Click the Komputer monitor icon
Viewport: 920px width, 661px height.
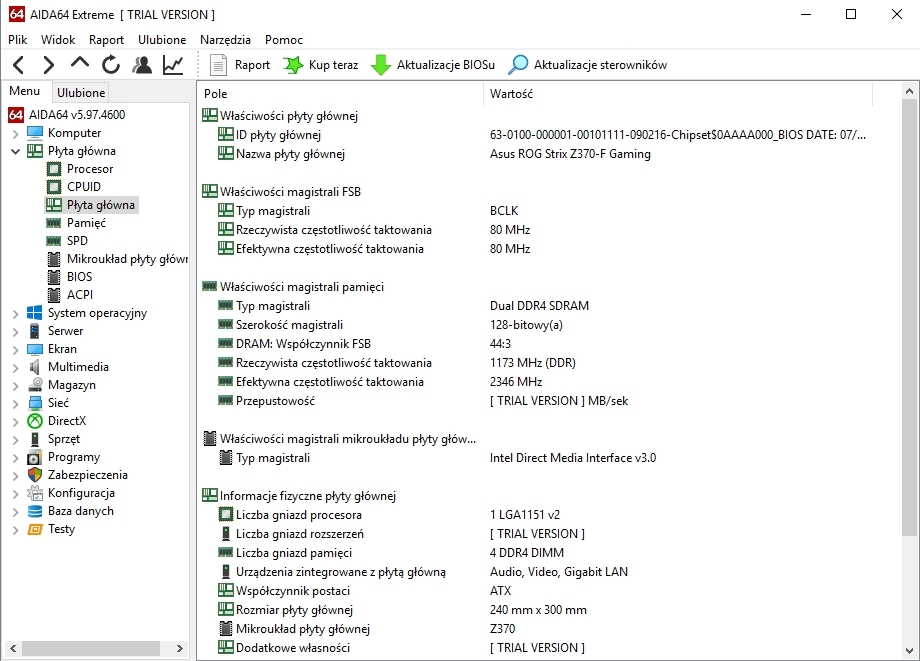click(x=35, y=133)
